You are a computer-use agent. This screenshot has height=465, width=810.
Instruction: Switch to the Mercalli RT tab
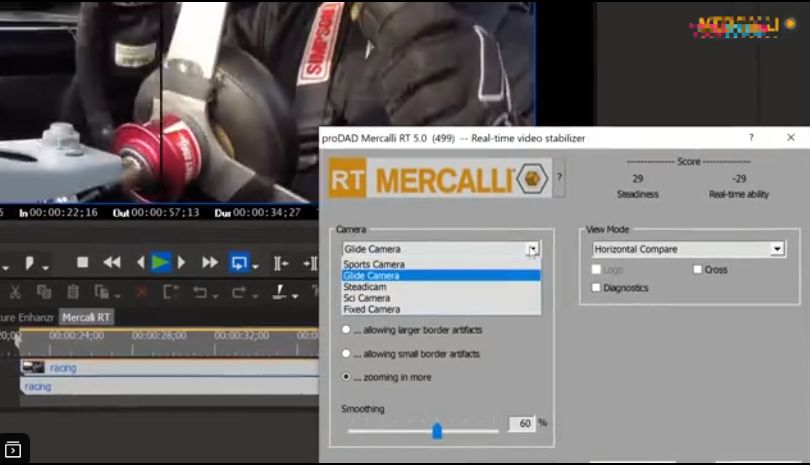[x=86, y=317]
